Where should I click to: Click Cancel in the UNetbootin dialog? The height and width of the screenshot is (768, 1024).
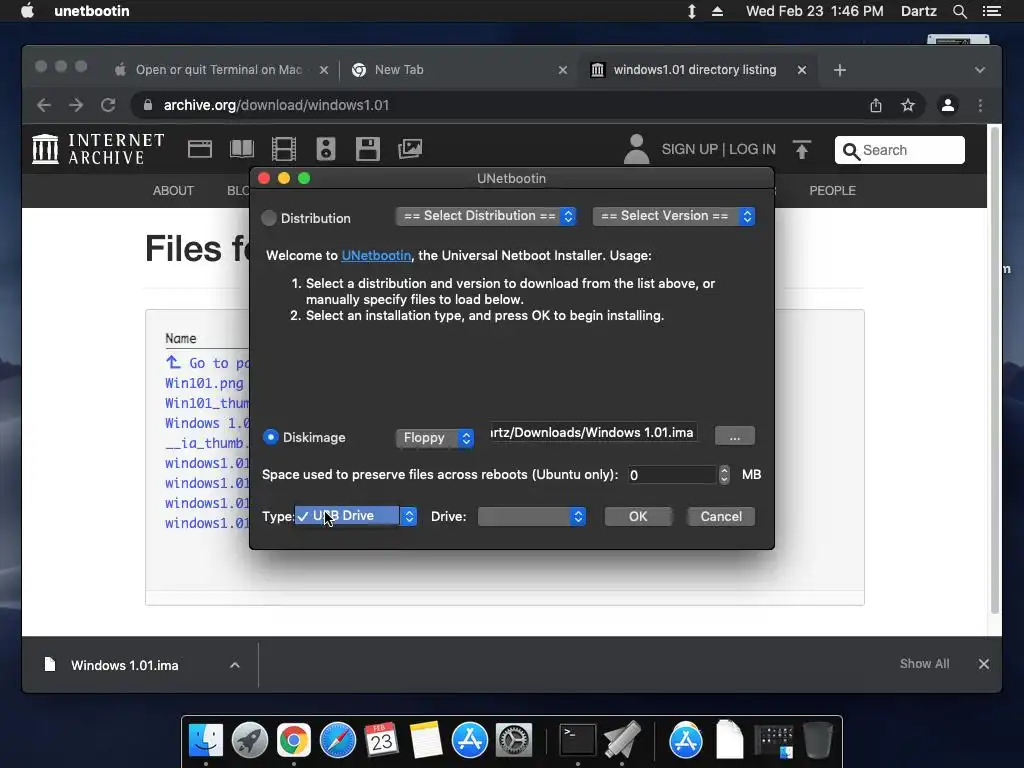[x=721, y=517]
